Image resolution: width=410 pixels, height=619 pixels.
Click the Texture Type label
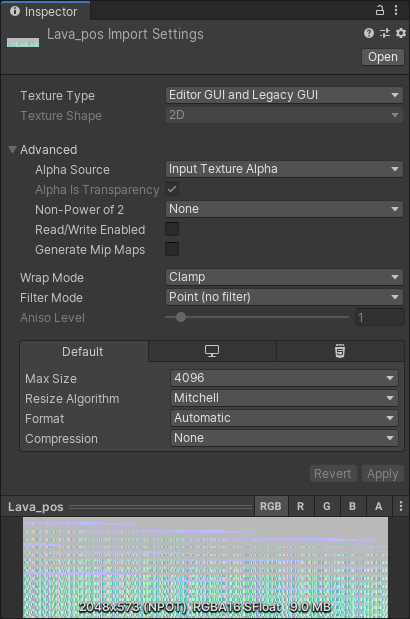pyautogui.click(x=57, y=96)
